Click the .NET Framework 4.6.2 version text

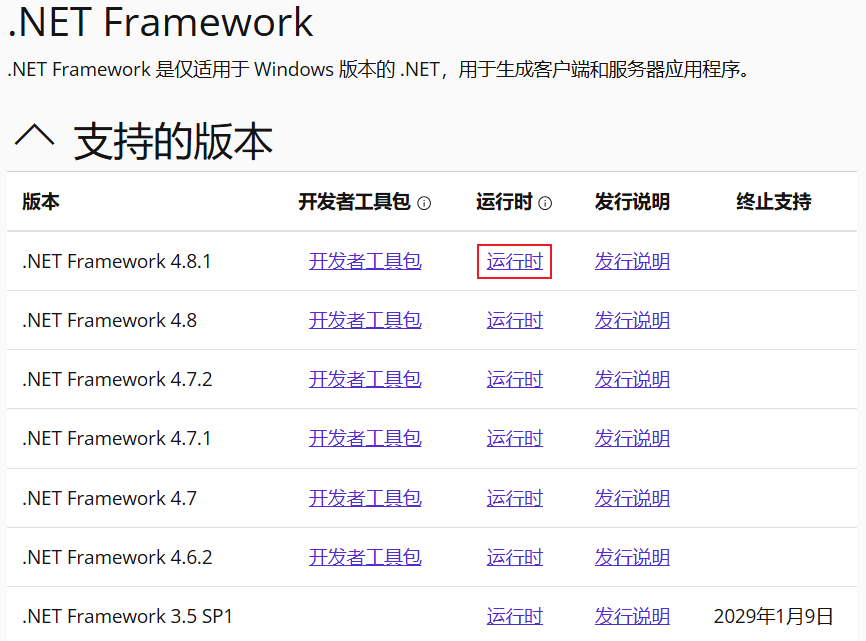click(x=117, y=557)
